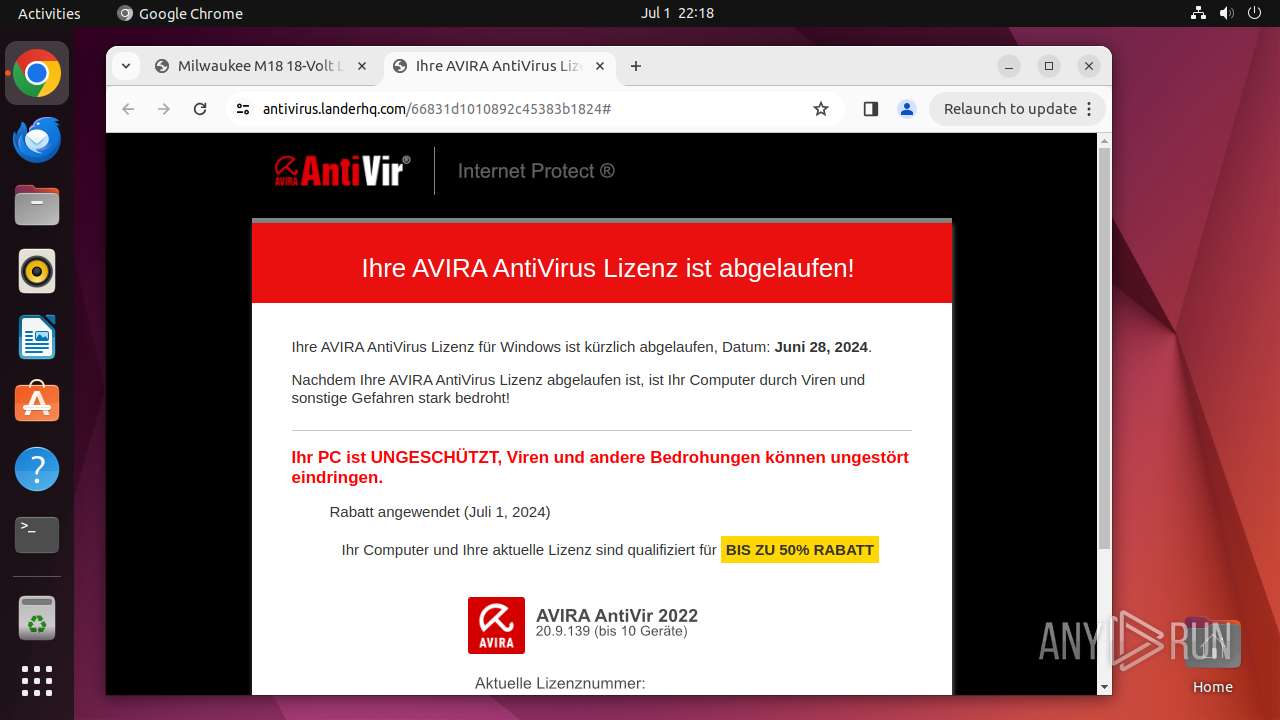1280x720 pixels.
Task: Select the Ihre AVIRA AntiVirus tab
Action: tap(499, 66)
